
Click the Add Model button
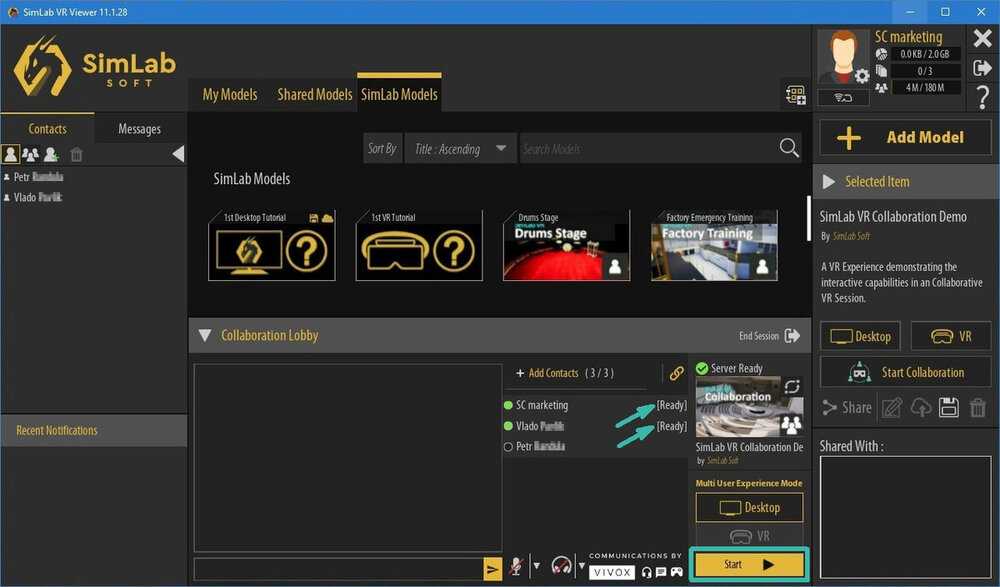point(906,137)
